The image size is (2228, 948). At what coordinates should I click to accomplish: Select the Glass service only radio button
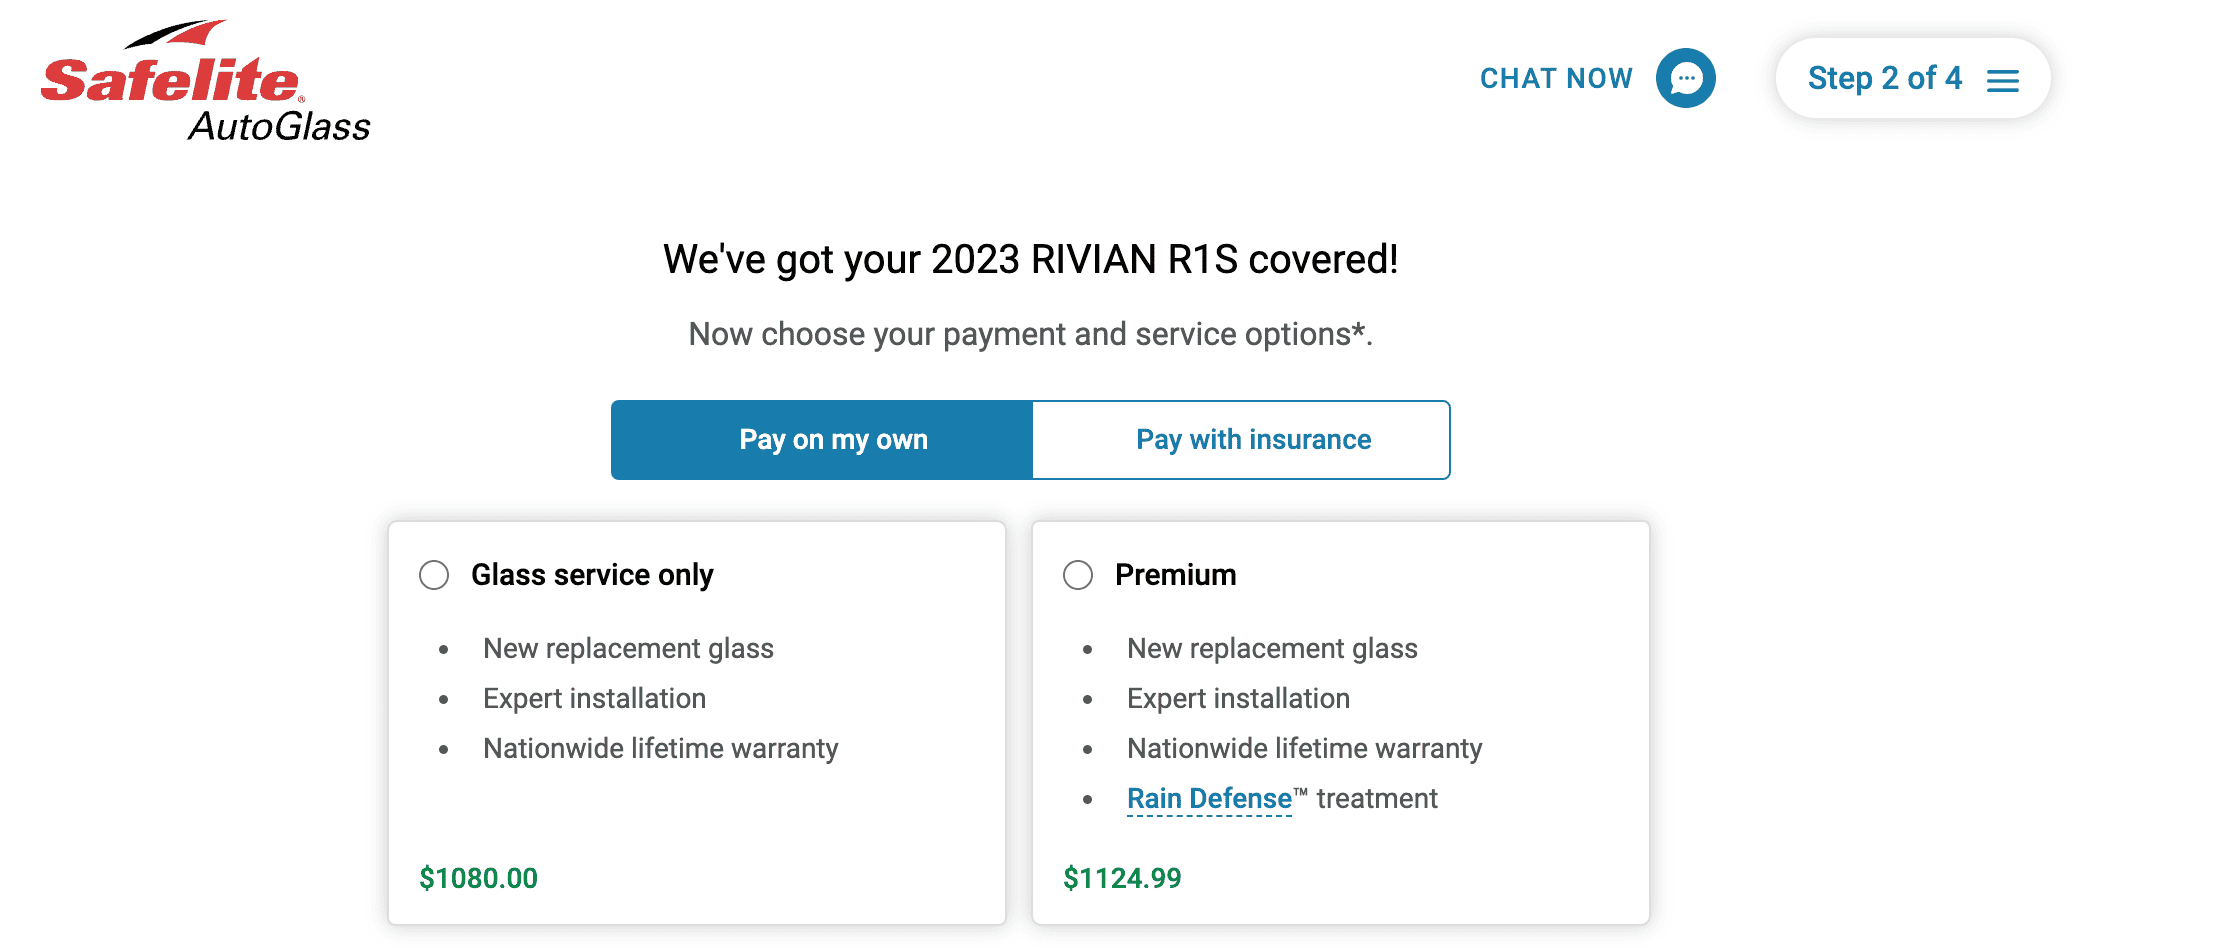[x=434, y=575]
